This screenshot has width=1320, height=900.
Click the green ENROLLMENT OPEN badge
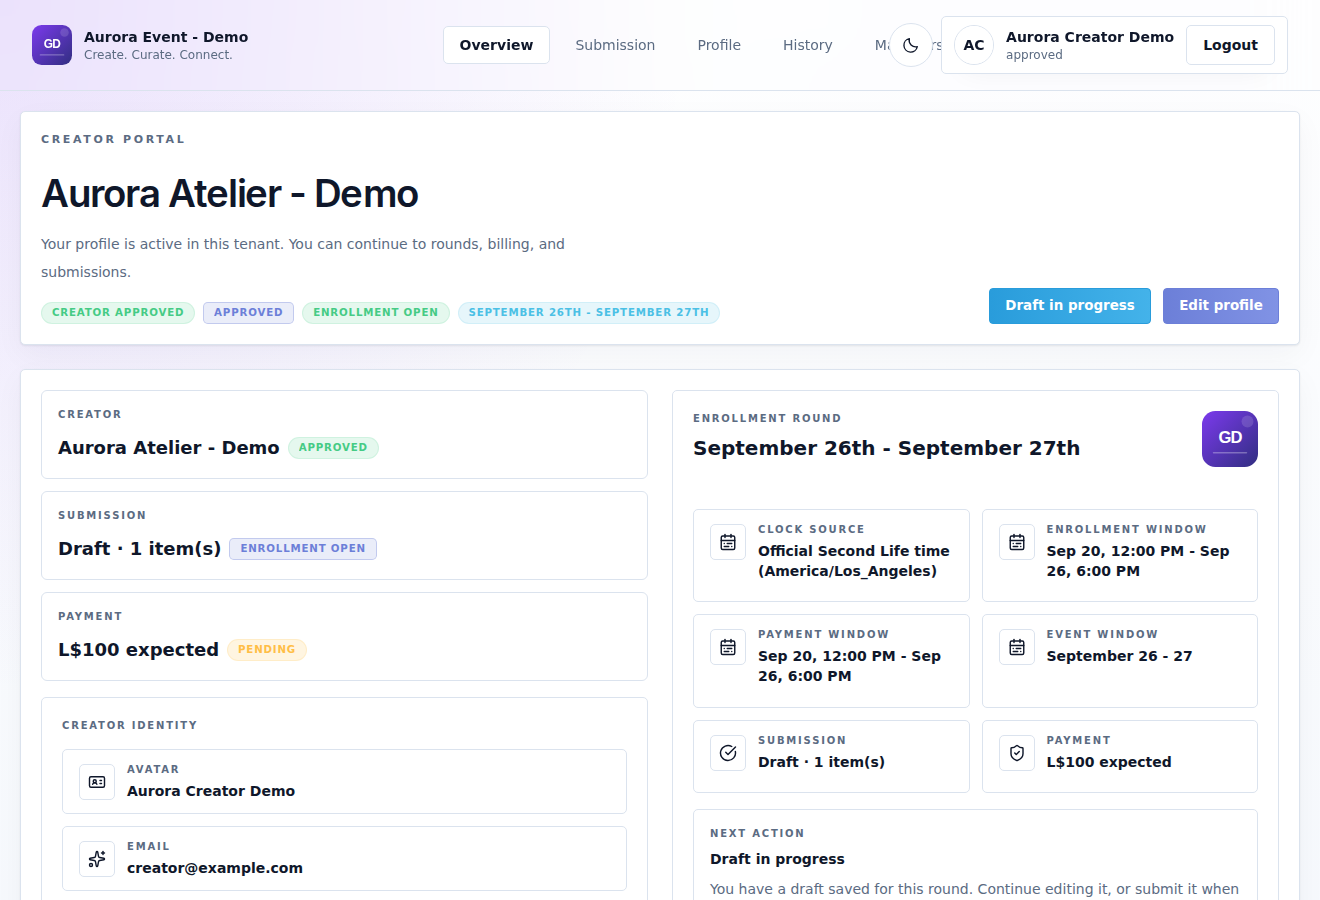pyautogui.click(x=376, y=313)
